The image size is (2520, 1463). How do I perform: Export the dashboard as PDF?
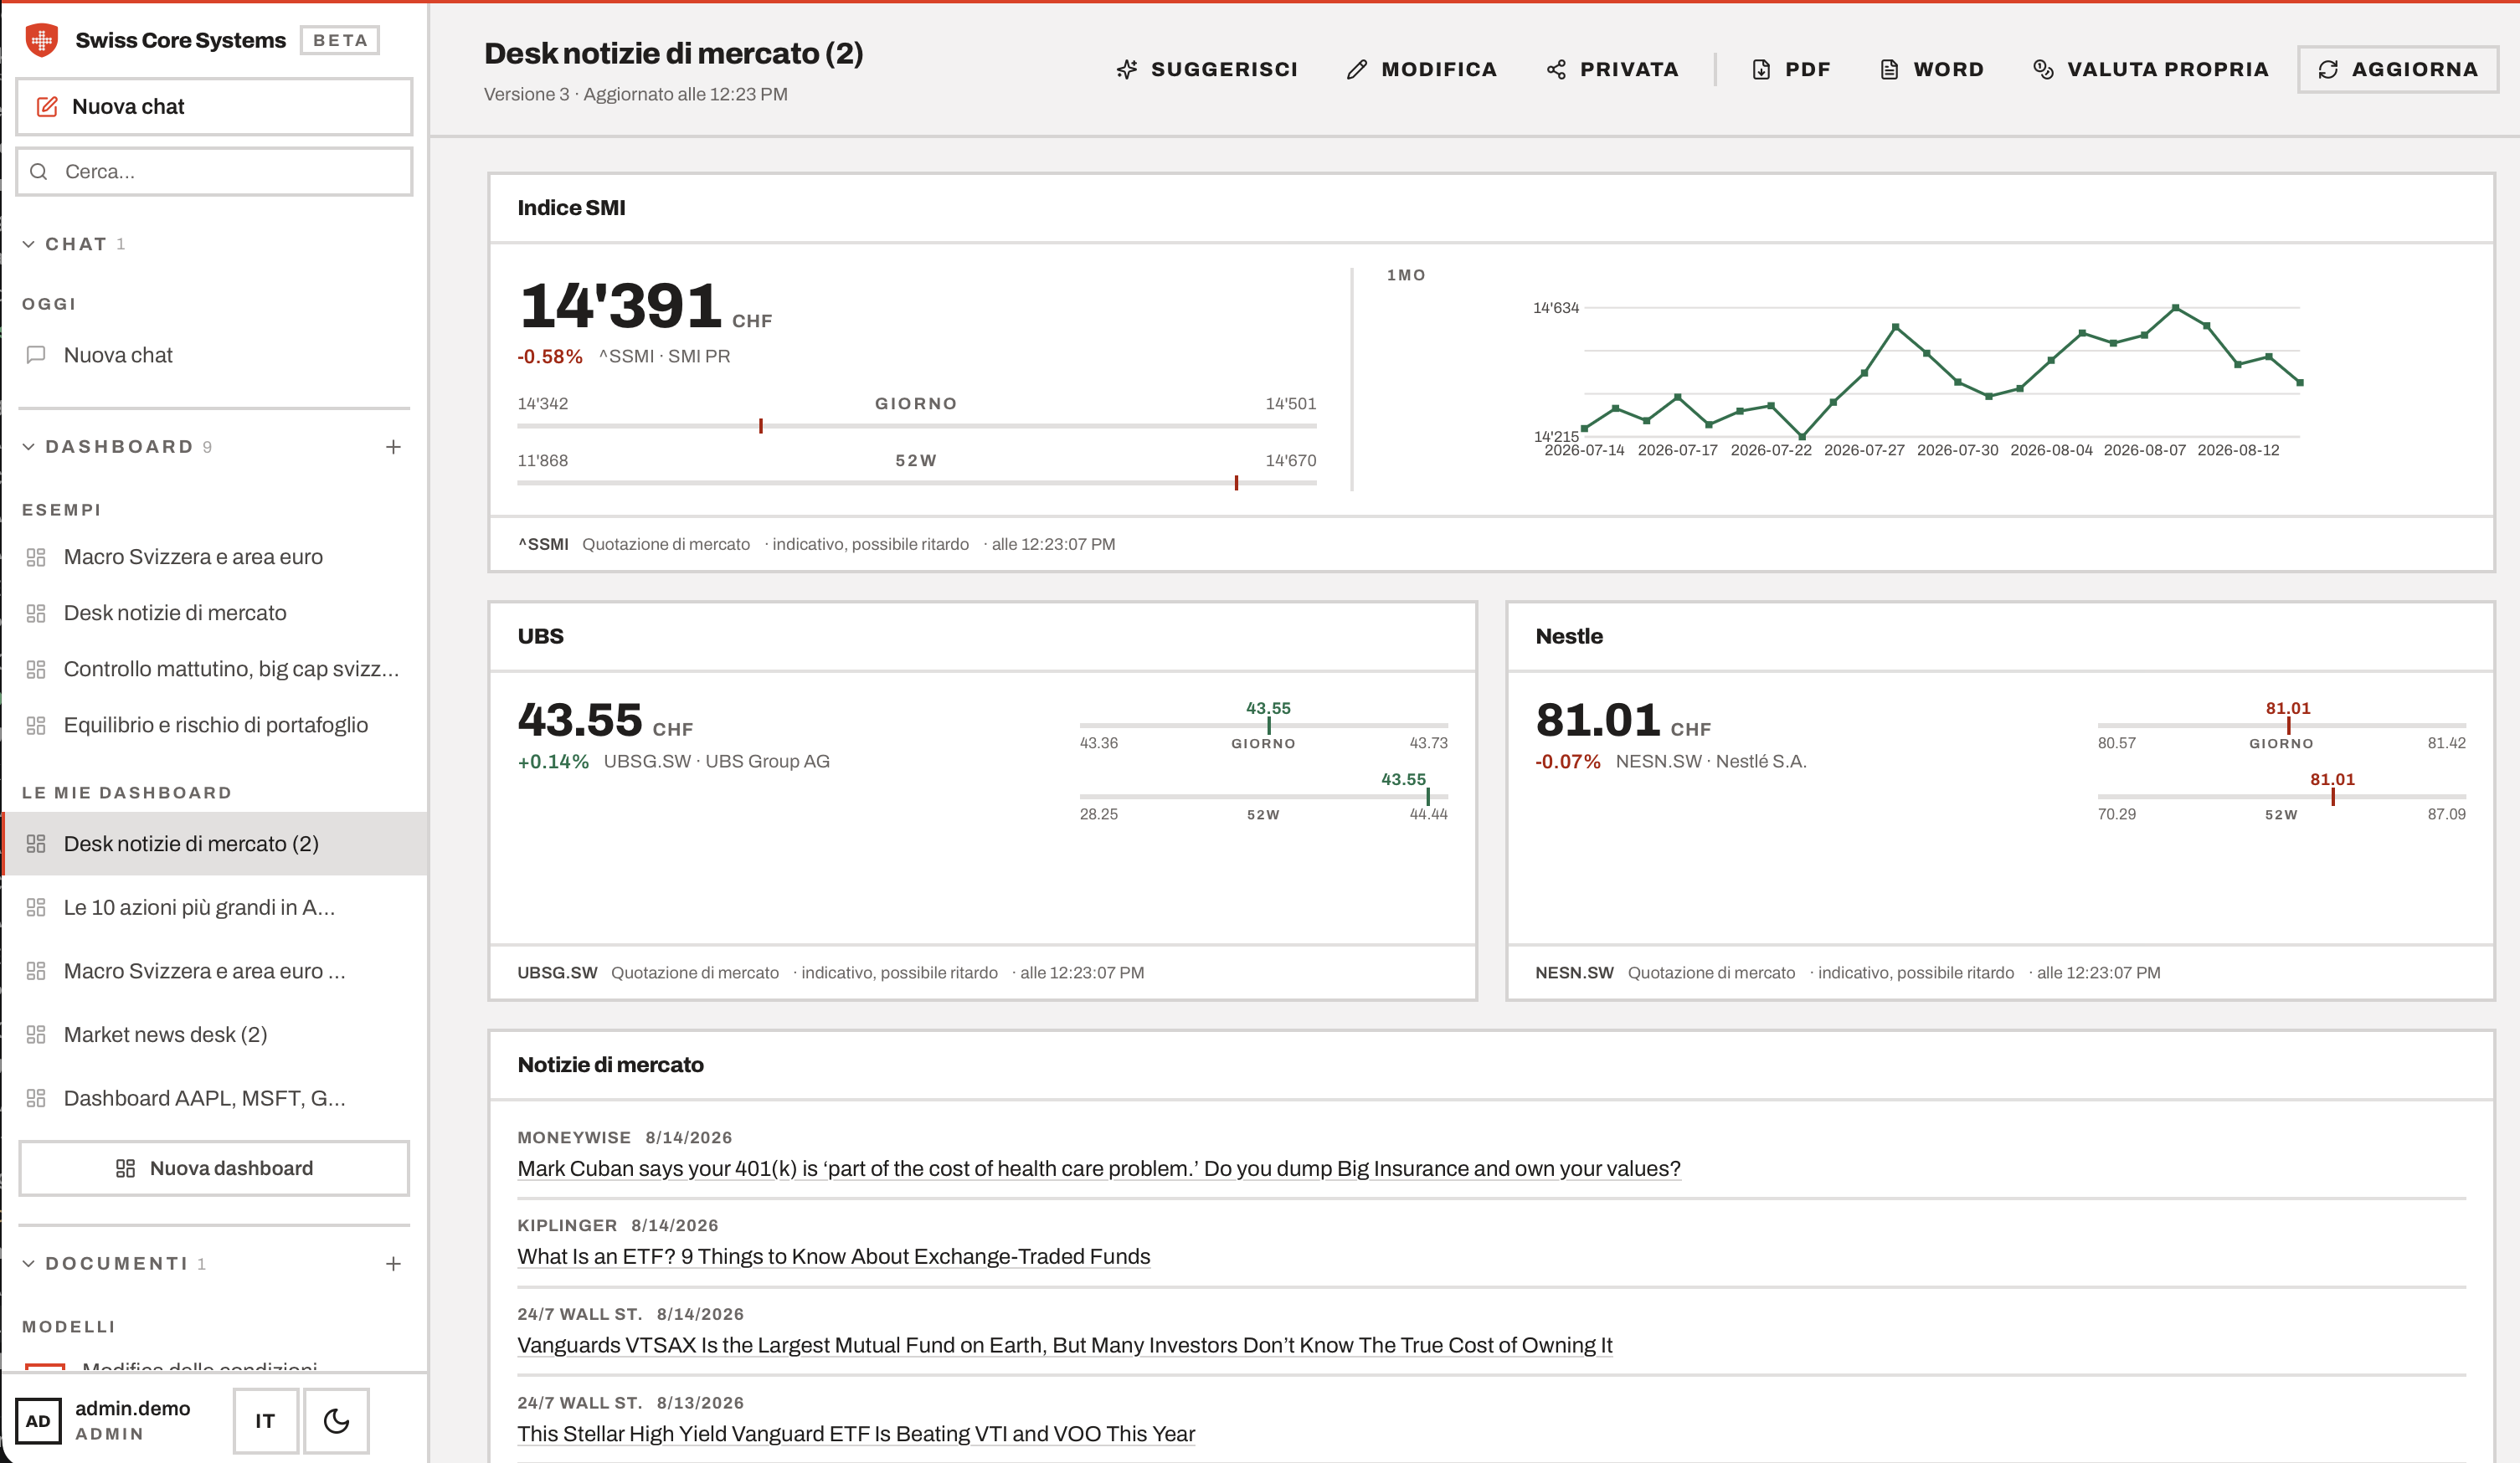(x=1791, y=69)
